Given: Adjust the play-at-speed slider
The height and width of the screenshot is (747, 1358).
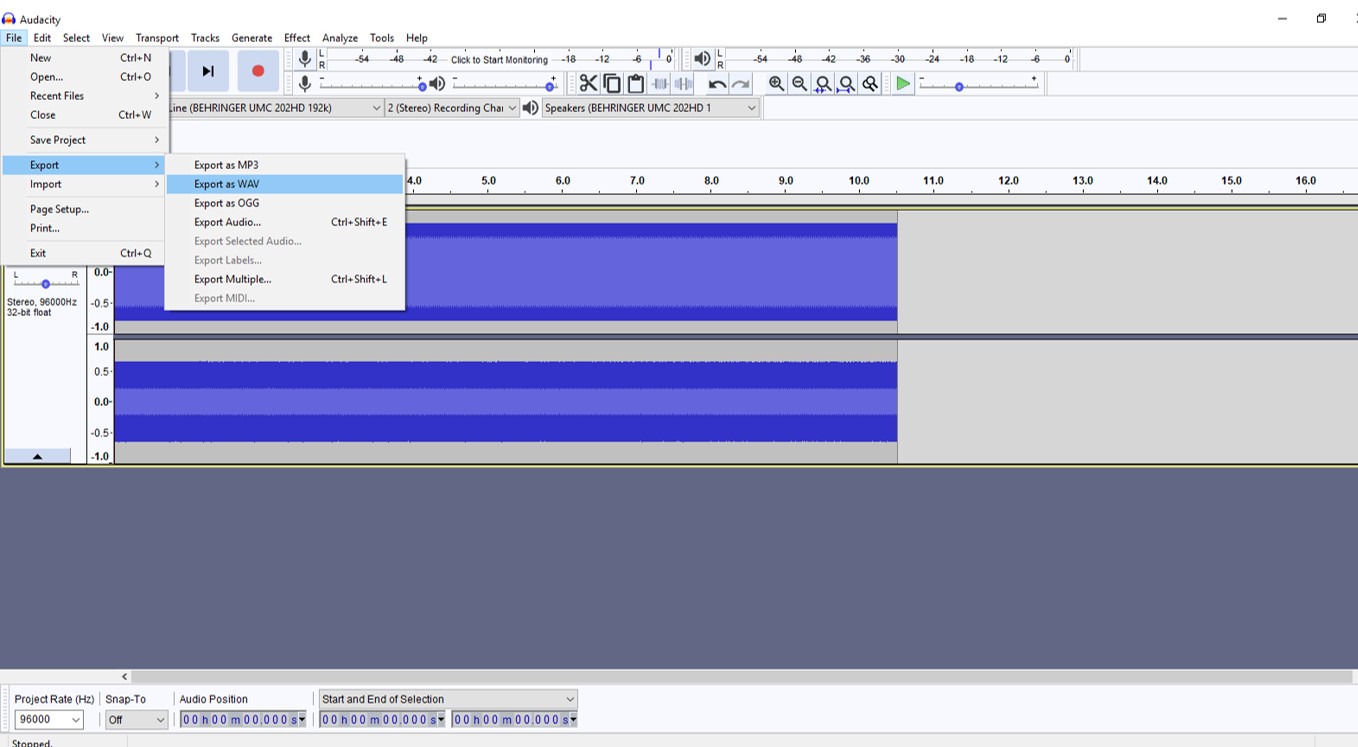Looking at the screenshot, I should [x=978, y=86].
